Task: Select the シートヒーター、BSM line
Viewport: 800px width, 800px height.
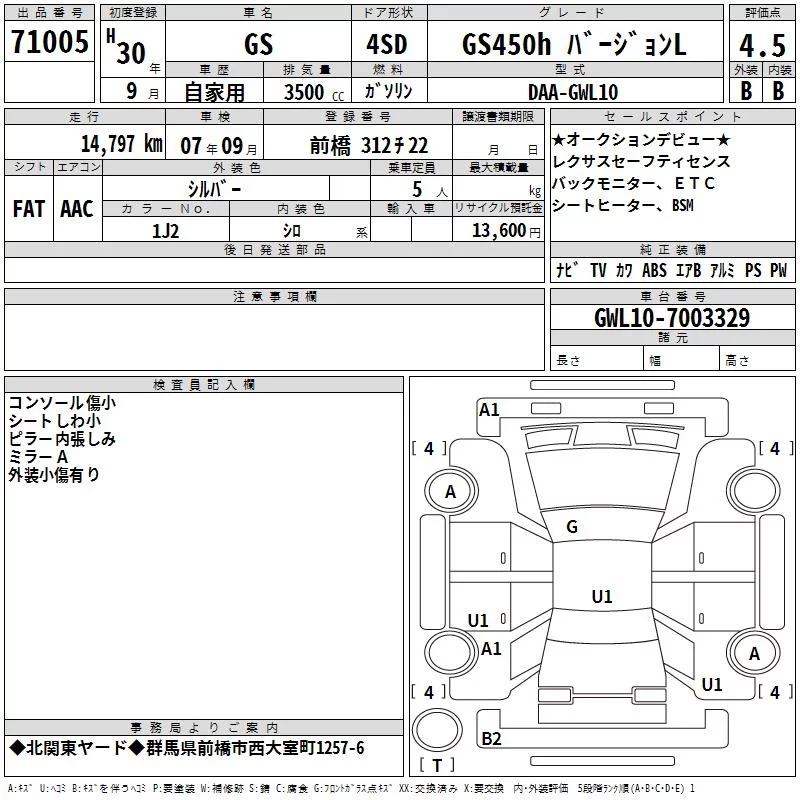Action: point(623,205)
